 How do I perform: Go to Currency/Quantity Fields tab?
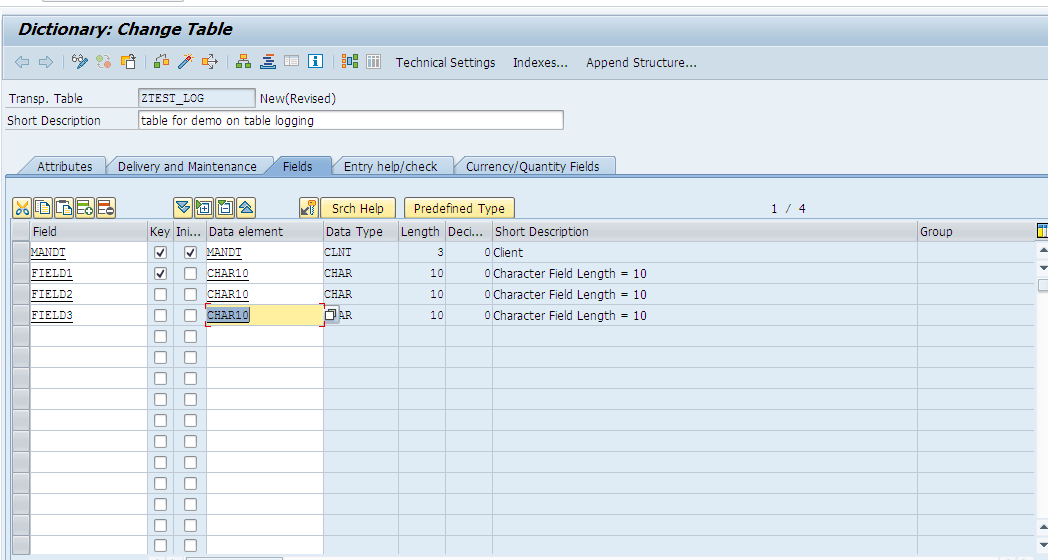(533, 166)
